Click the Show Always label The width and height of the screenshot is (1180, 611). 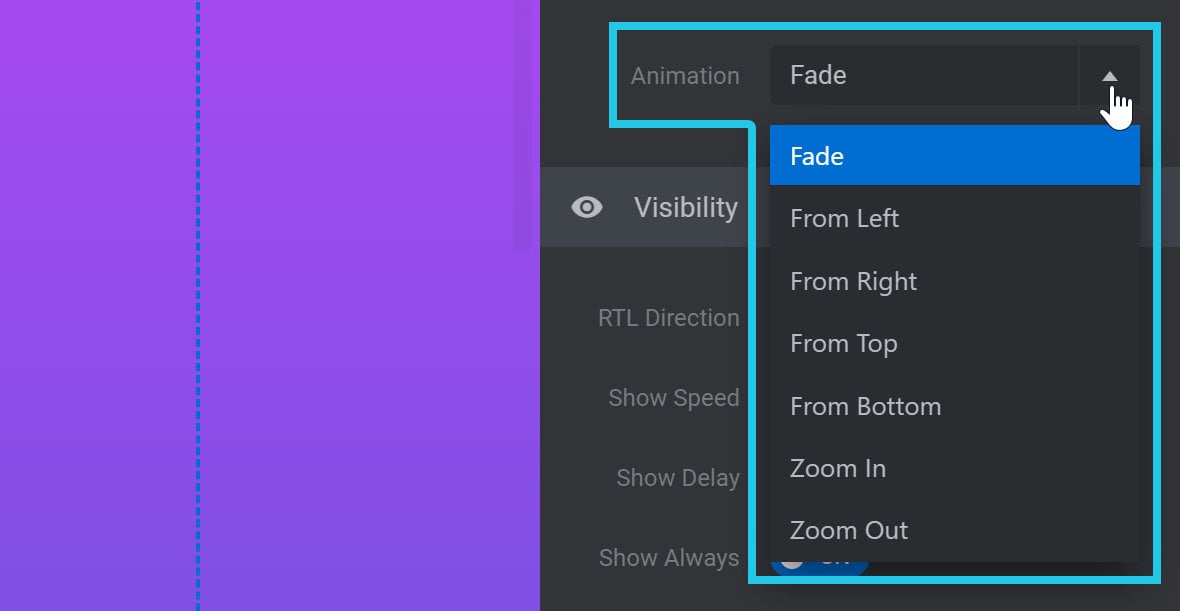tap(668, 558)
